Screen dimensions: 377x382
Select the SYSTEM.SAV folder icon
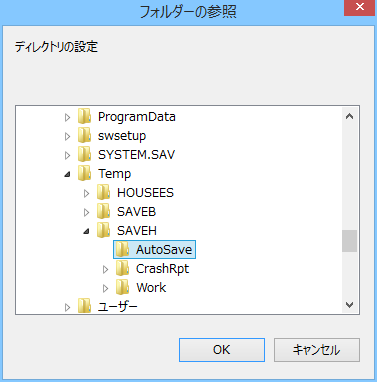85,154
